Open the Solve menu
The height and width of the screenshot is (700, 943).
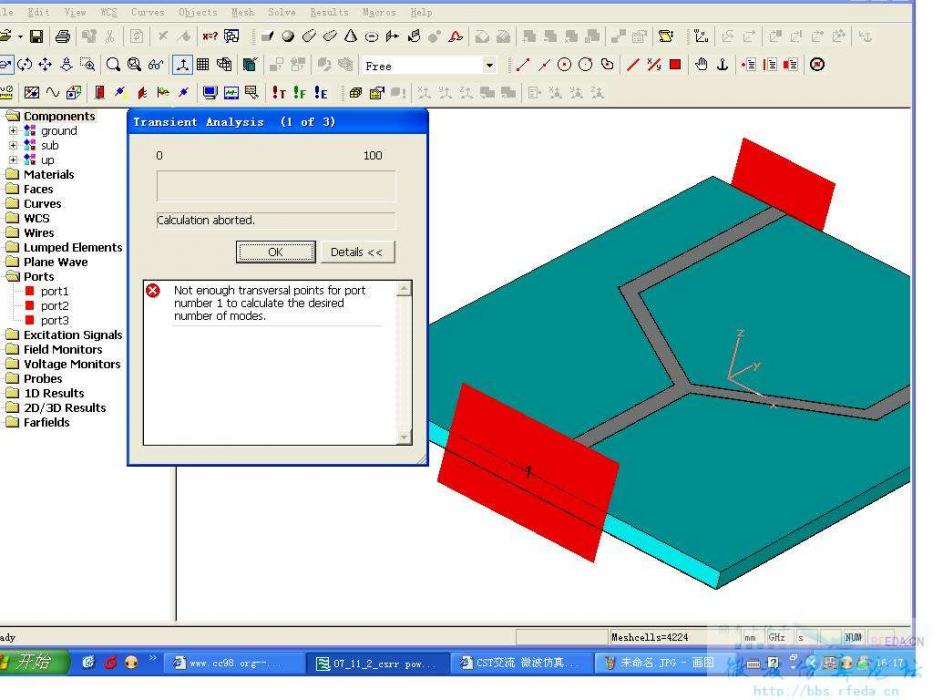click(282, 12)
